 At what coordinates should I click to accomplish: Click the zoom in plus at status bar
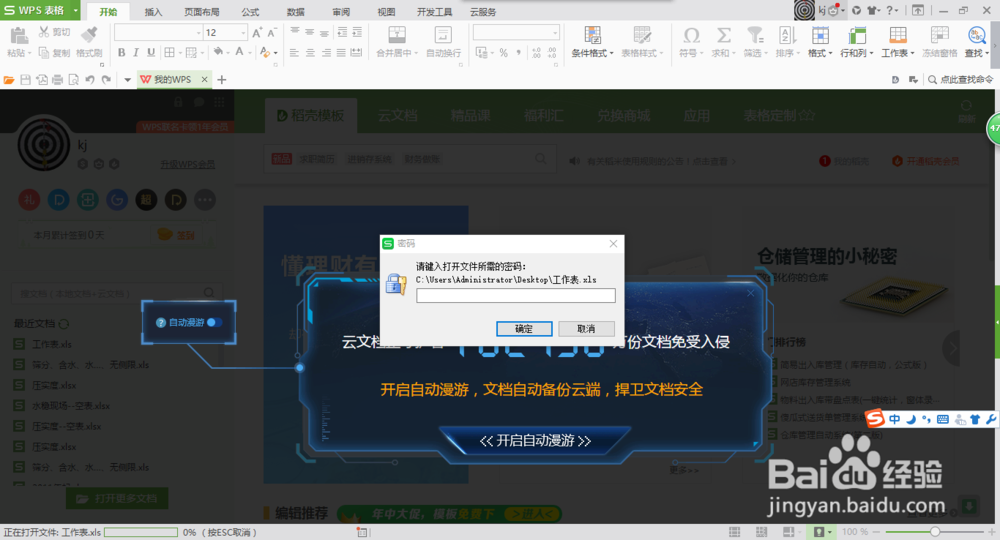point(992,532)
